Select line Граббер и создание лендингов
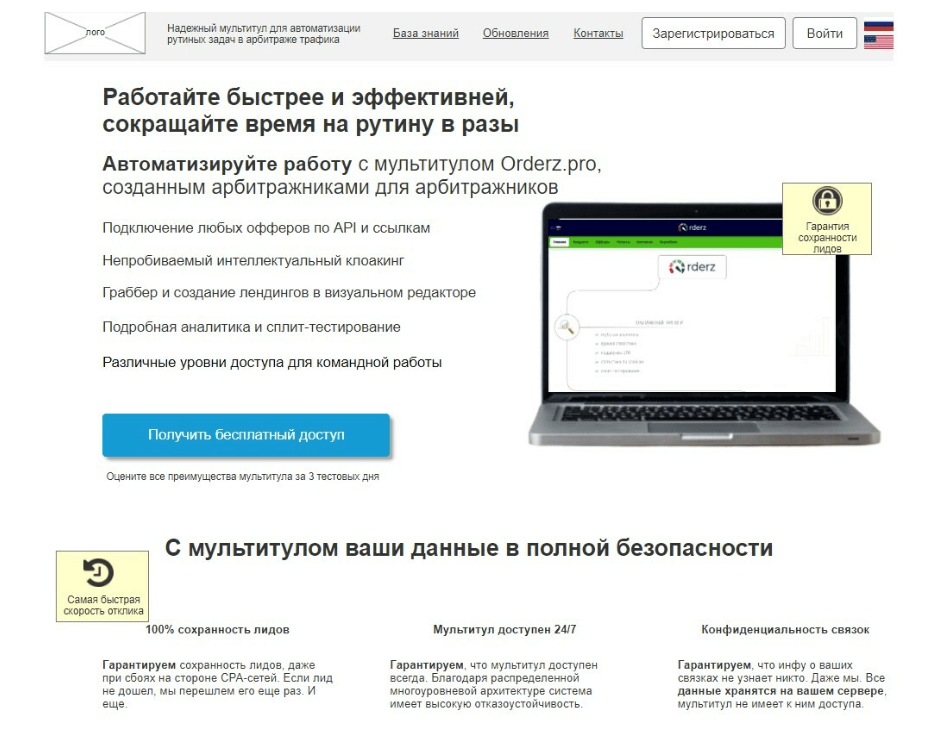The height and width of the screenshot is (730, 939). [x=289, y=293]
